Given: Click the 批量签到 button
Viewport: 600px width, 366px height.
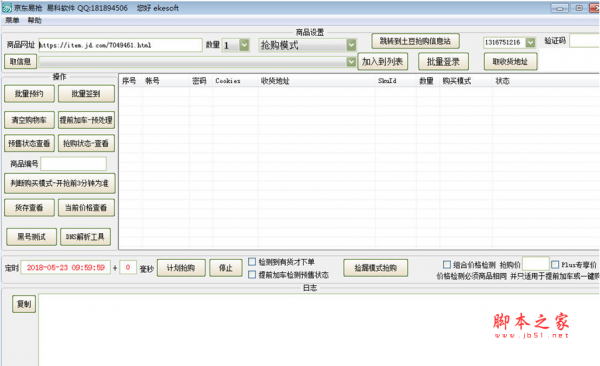Looking at the screenshot, I should tap(86, 94).
